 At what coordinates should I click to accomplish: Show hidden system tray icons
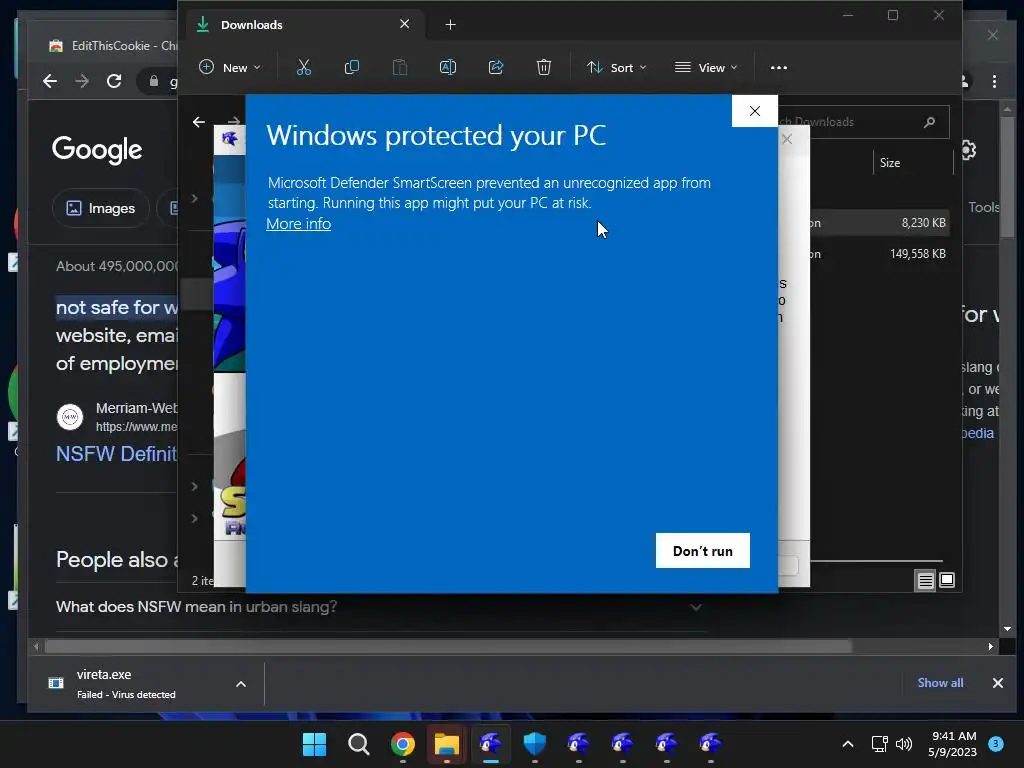click(x=848, y=744)
